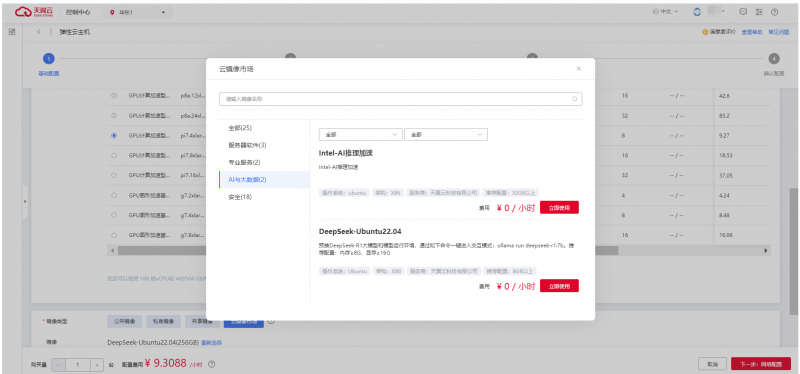Click the search magnifier icon in image search box
The image size is (800, 374).
click(574, 99)
